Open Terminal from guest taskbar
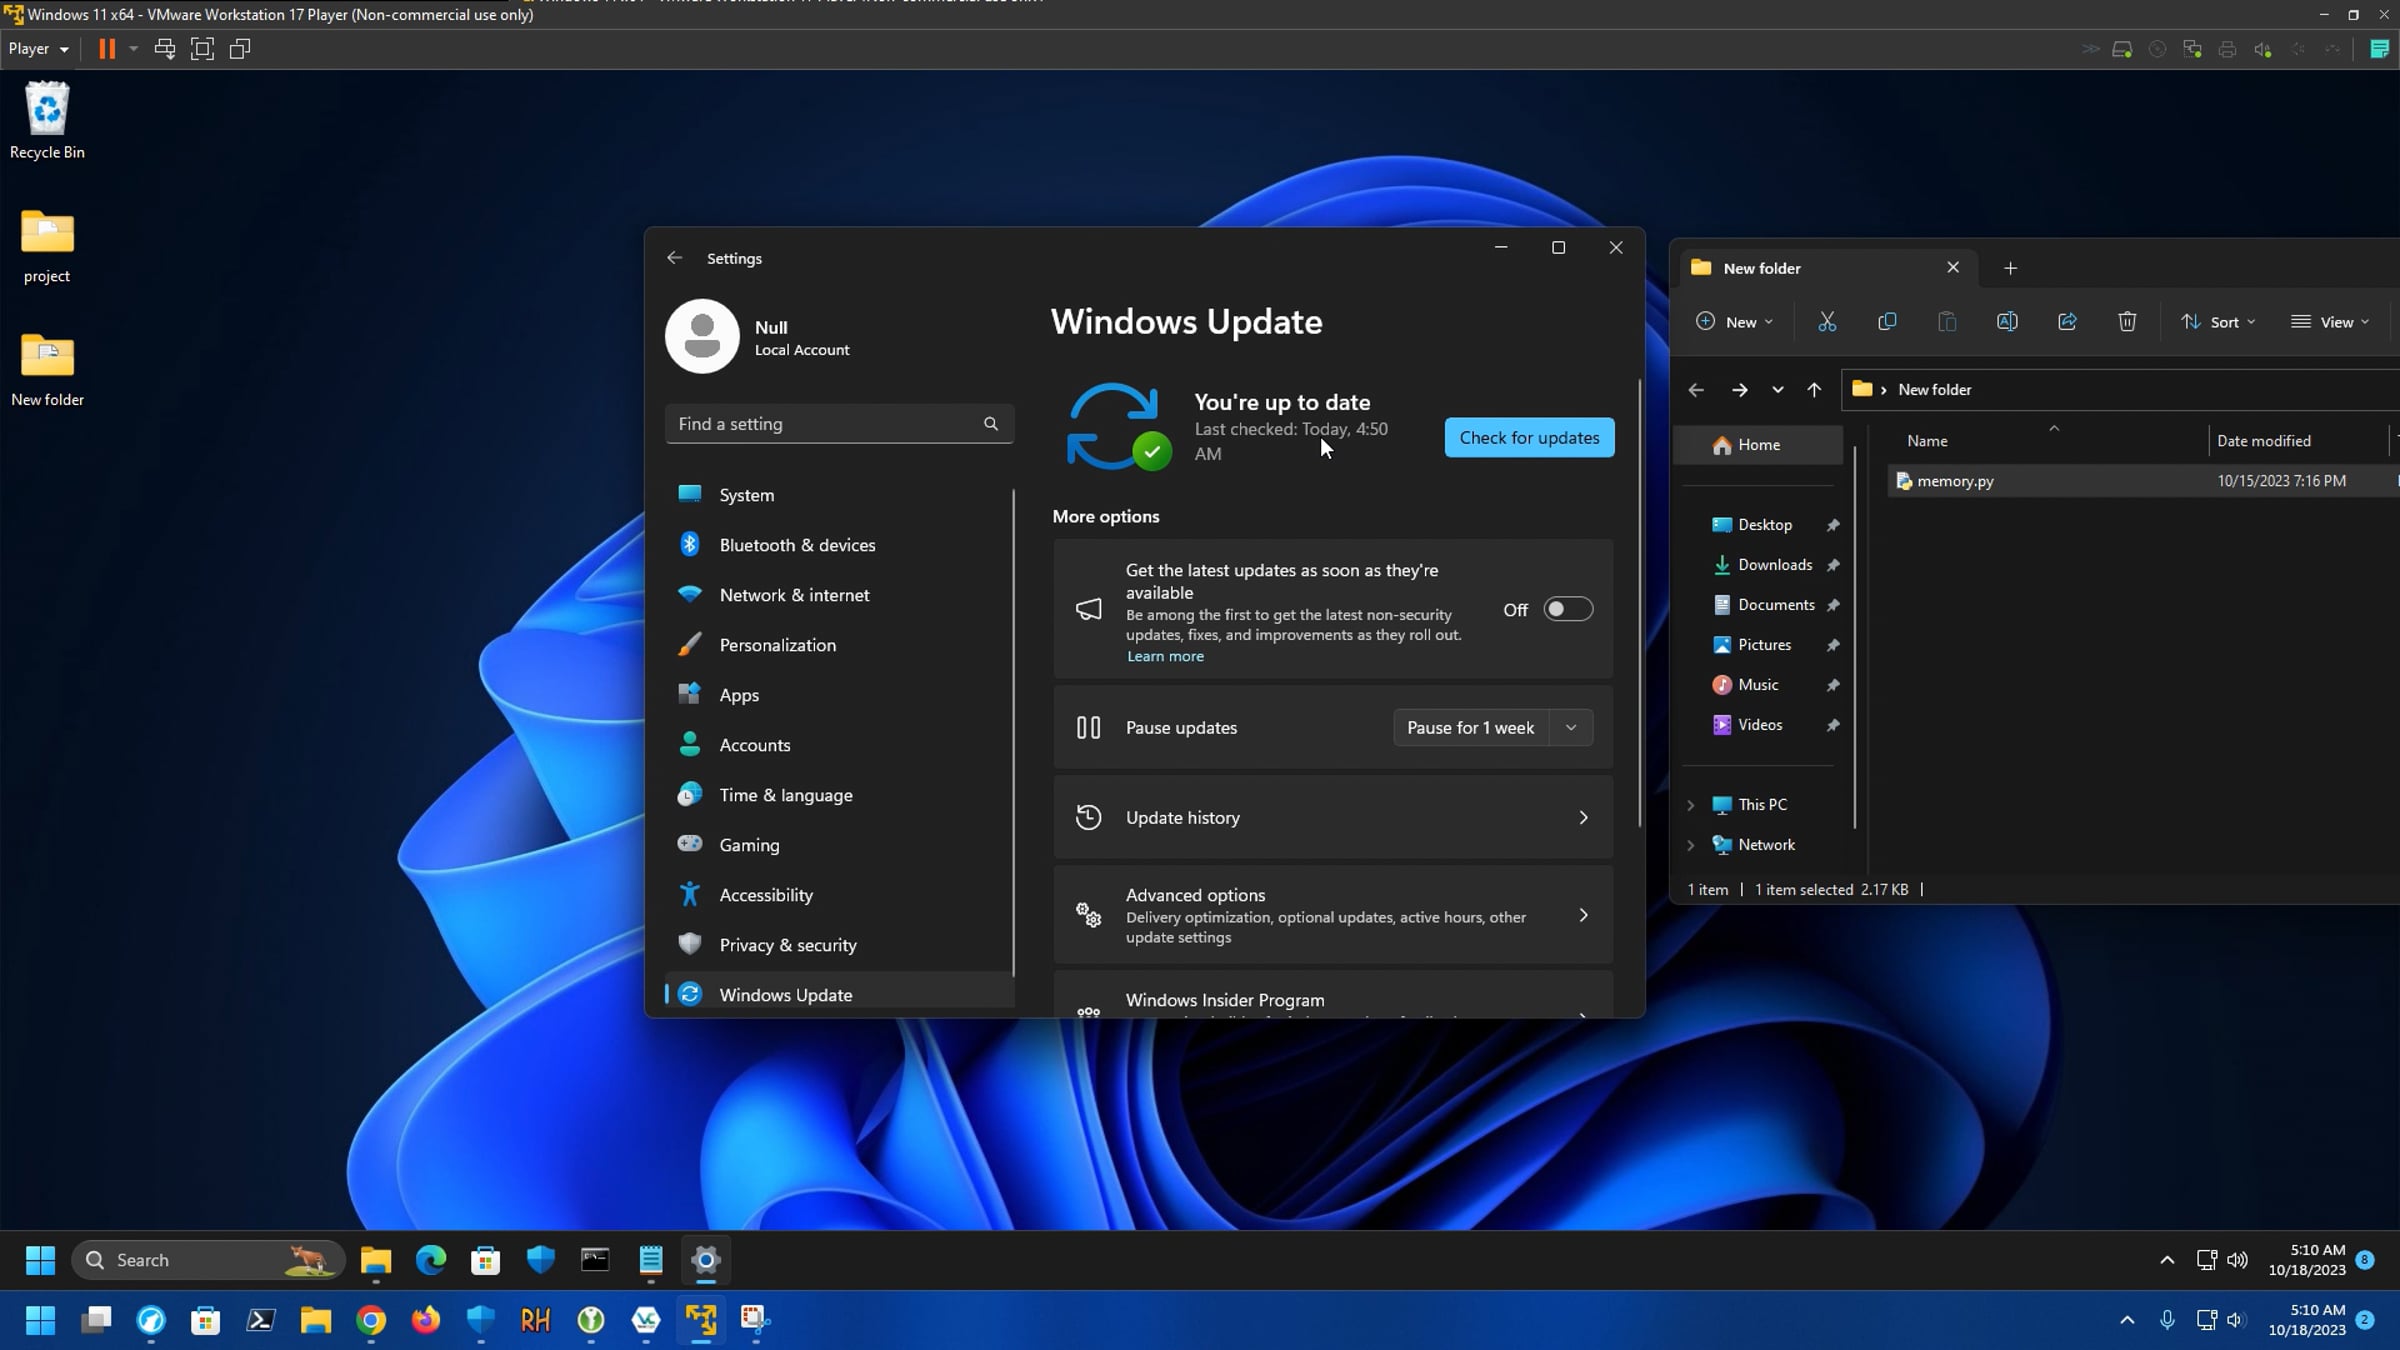The width and height of the screenshot is (2400, 1350). pos(596,1260)
